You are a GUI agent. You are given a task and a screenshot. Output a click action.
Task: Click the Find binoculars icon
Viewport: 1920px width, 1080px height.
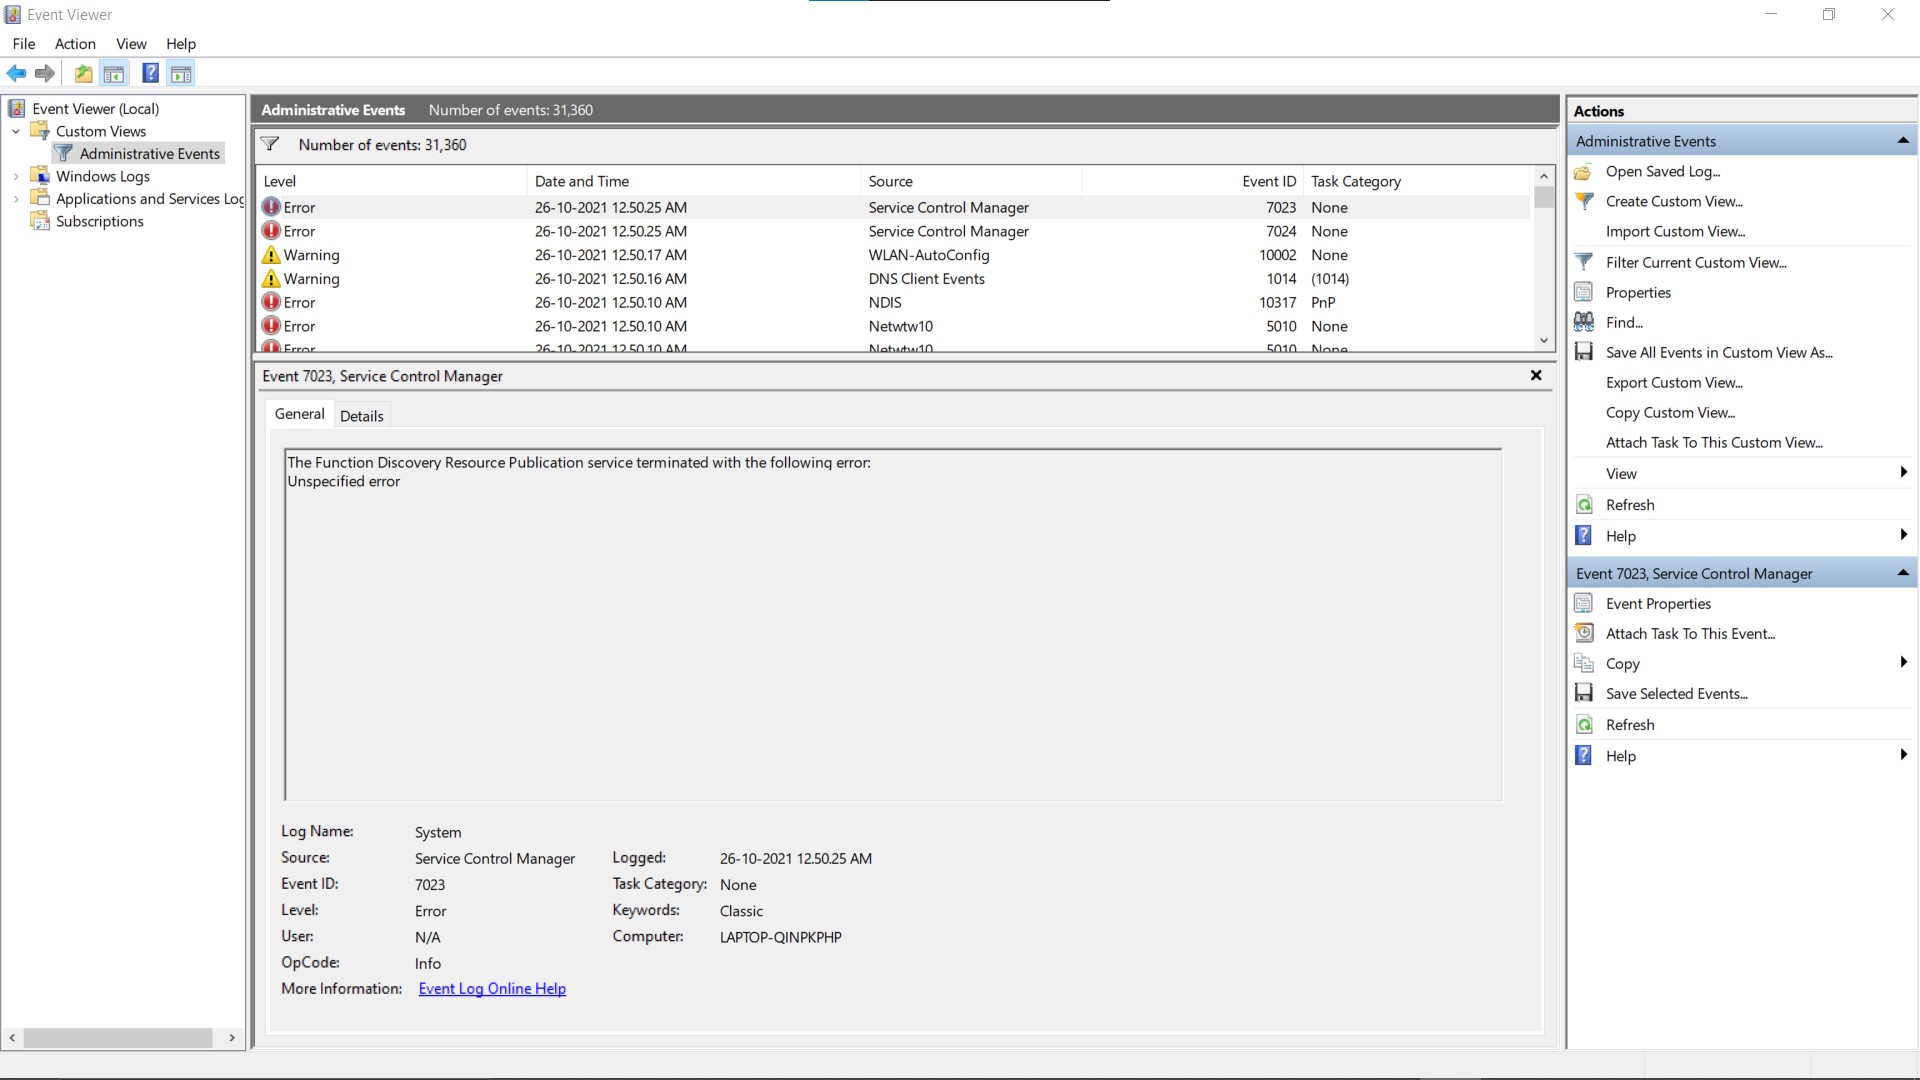[x=1584, y=322]
